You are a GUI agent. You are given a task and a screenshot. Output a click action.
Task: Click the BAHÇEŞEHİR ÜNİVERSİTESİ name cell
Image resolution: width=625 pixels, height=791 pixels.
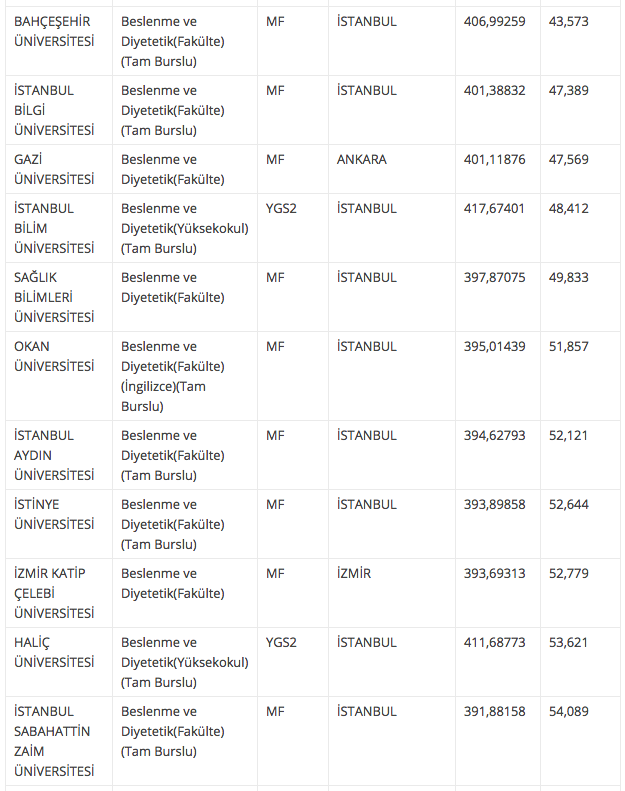point(55,31)
